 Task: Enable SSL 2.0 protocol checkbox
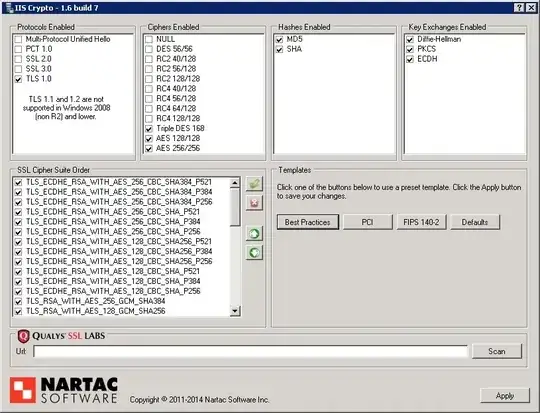point(18,59)
